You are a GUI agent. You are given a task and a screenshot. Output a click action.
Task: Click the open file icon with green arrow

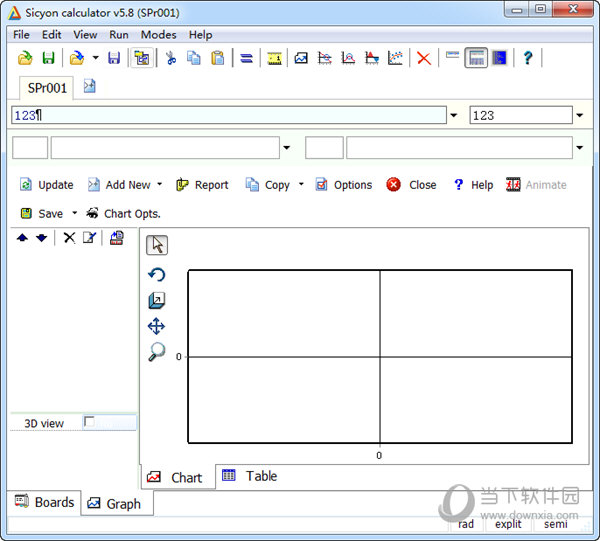[x=25, y=58]
